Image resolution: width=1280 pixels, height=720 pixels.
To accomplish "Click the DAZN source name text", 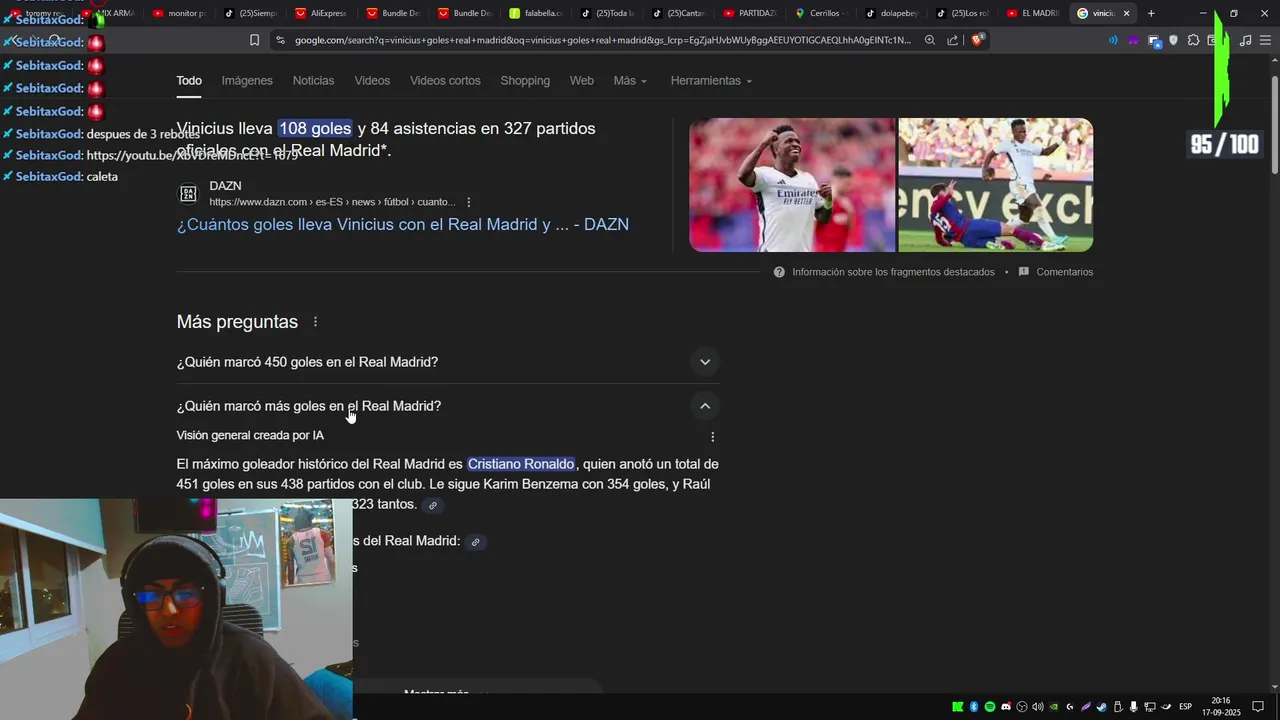I will coord(225,186).
